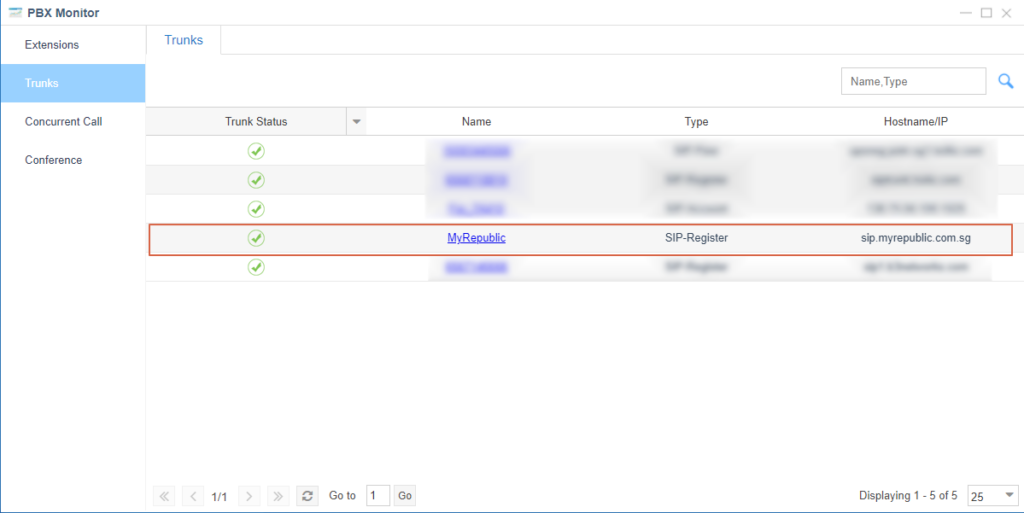
Task: Select the Trunks tab at the top
Action: click(x=183, y=40)
